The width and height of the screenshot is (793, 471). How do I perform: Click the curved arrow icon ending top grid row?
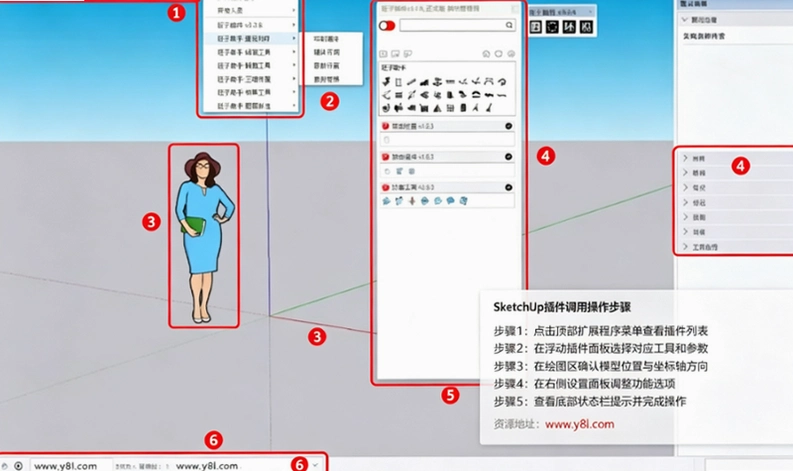(x=502, y=82)
